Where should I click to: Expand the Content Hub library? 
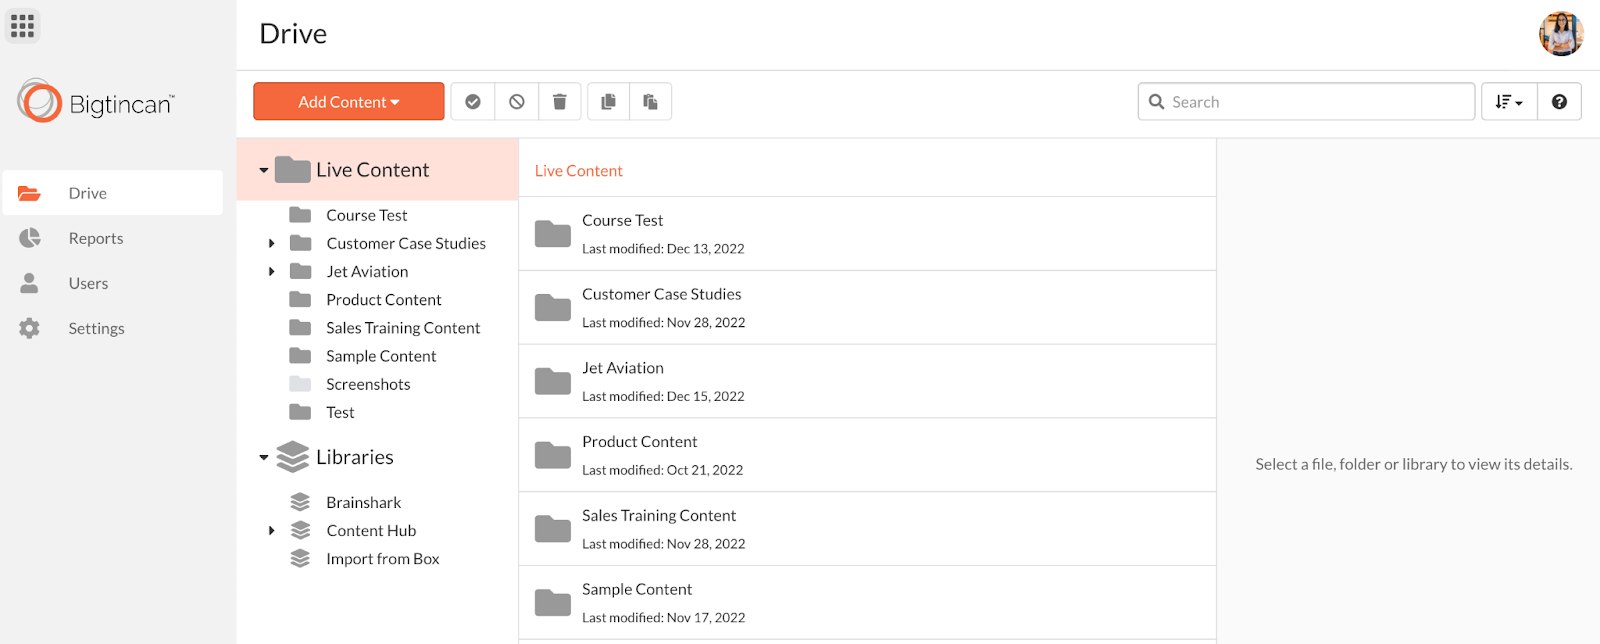pos(271,531)
